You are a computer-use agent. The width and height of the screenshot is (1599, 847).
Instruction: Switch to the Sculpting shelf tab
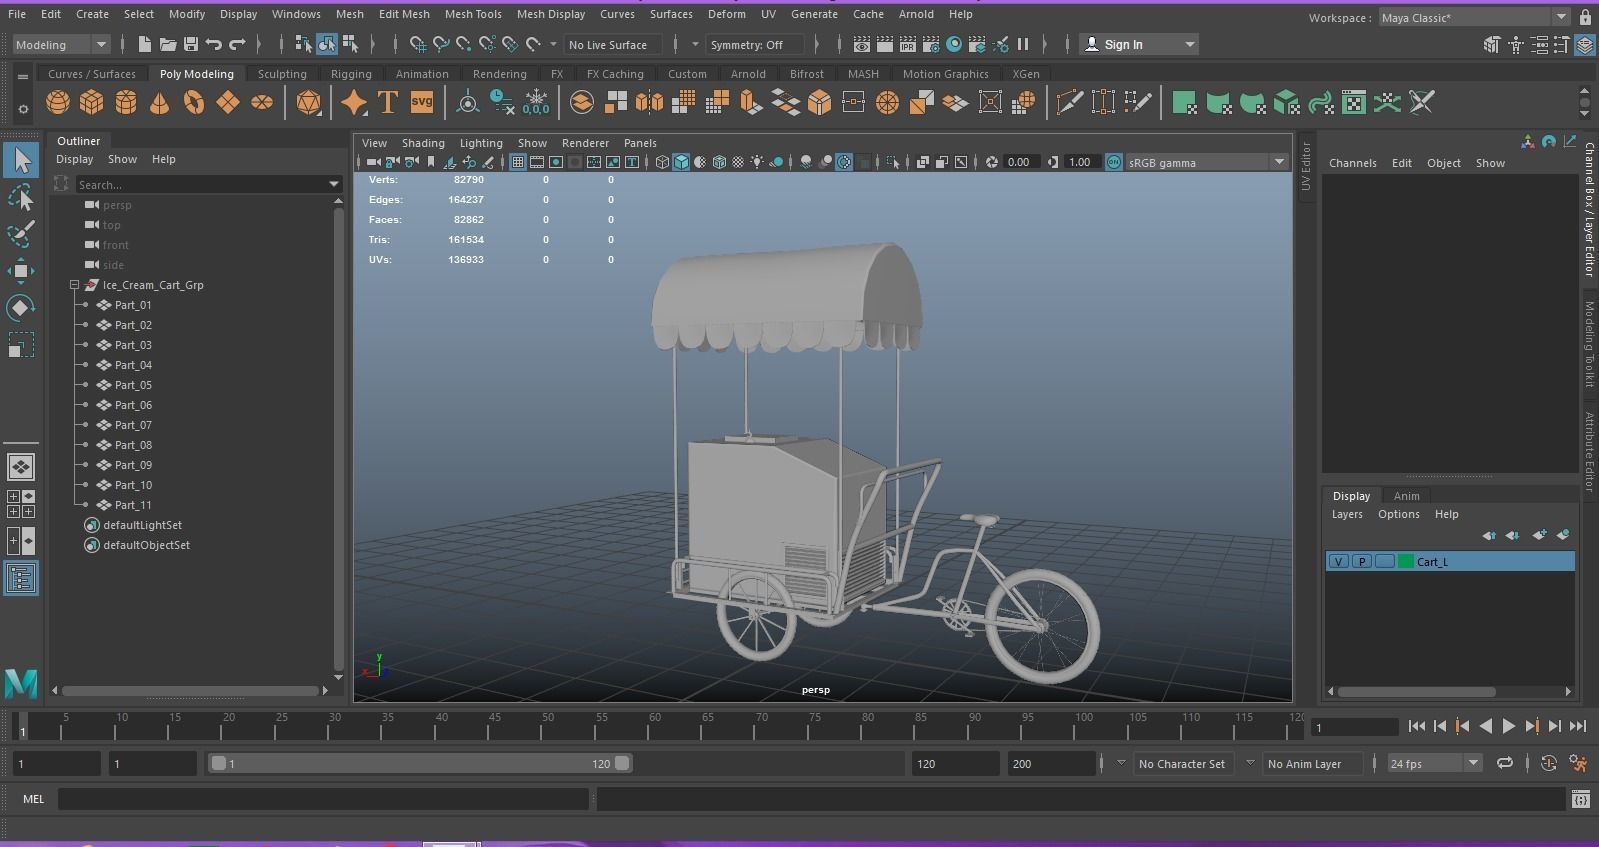[282, 74]
